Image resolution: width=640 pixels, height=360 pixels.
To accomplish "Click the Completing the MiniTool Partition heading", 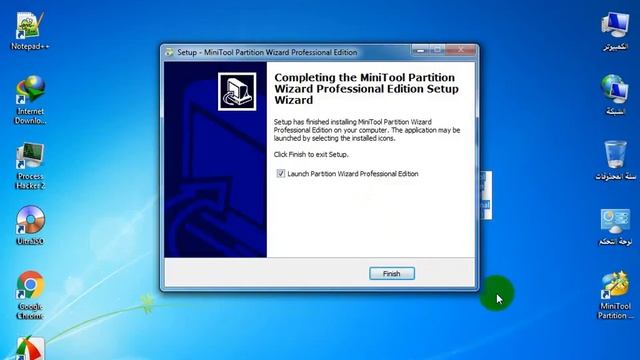I will point(367,89).
